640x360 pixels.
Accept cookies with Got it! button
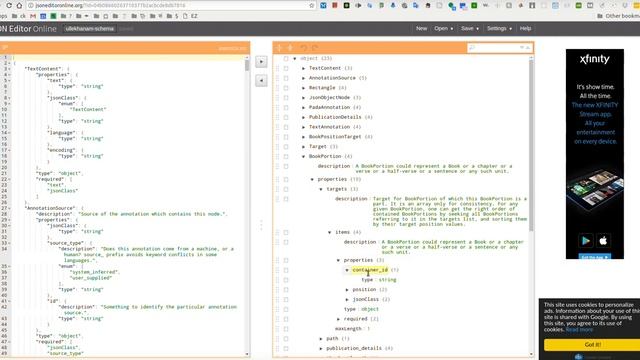pyautogui.click(x=592, y=344)
